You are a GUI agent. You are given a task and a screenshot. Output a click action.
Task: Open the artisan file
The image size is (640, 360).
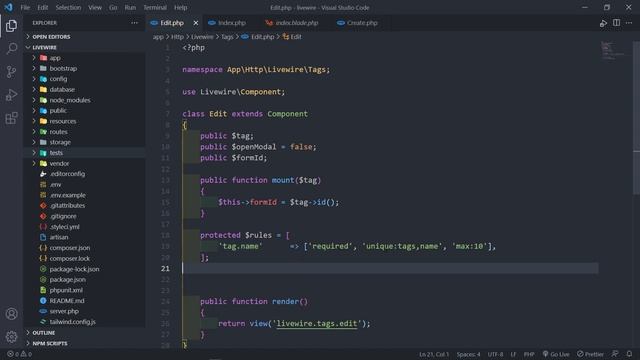pos(85,237)
